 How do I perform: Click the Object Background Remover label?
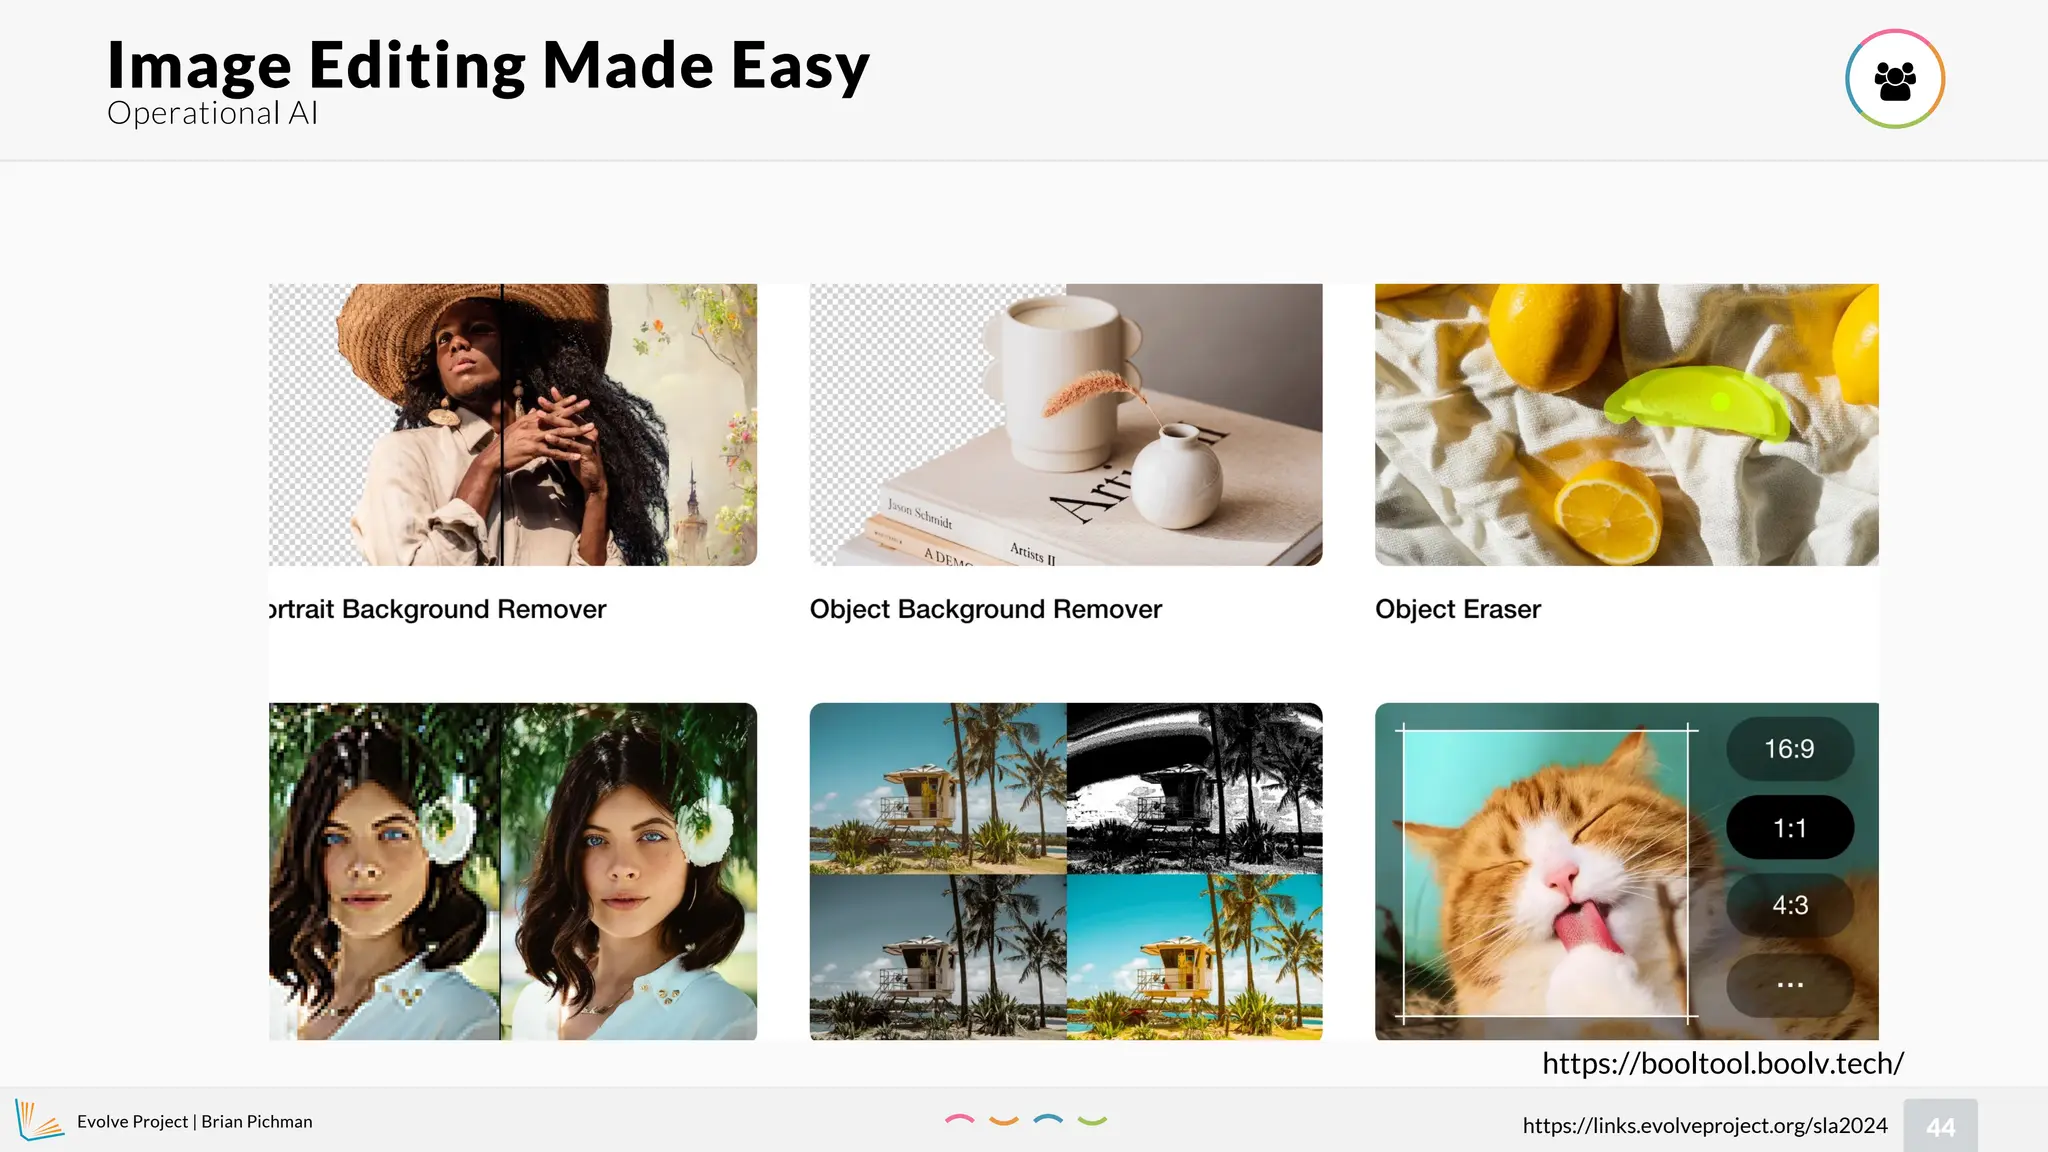pyautogui.click(x=986, y=609)
